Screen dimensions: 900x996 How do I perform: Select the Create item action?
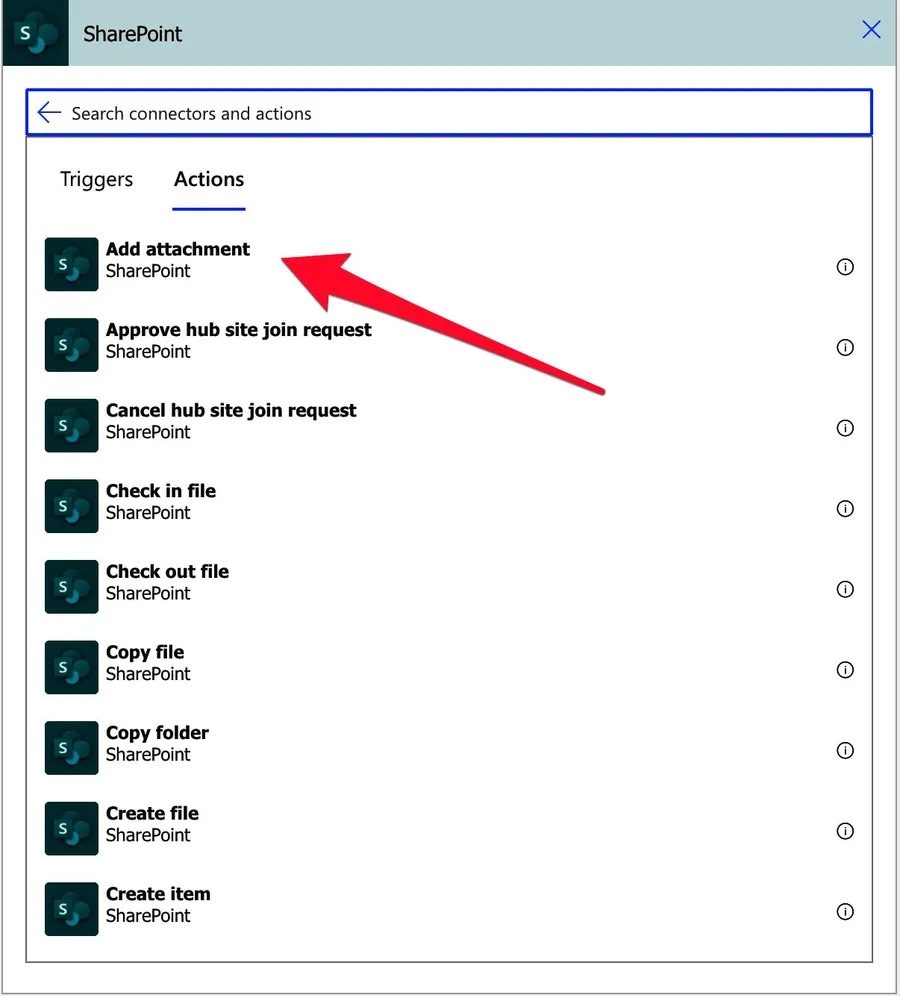click(x=158, y=894)
